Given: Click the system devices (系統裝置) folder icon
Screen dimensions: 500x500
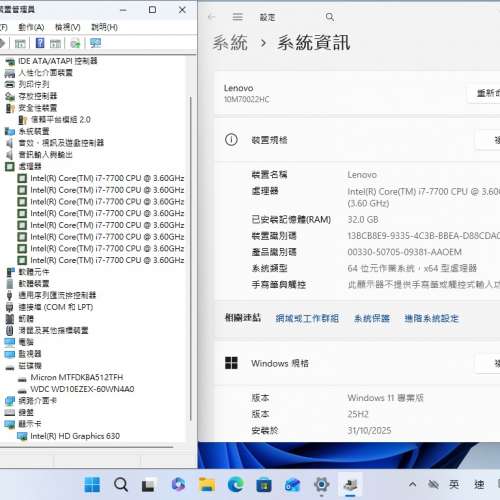Looking at the screenshot, I should (10, 131).
